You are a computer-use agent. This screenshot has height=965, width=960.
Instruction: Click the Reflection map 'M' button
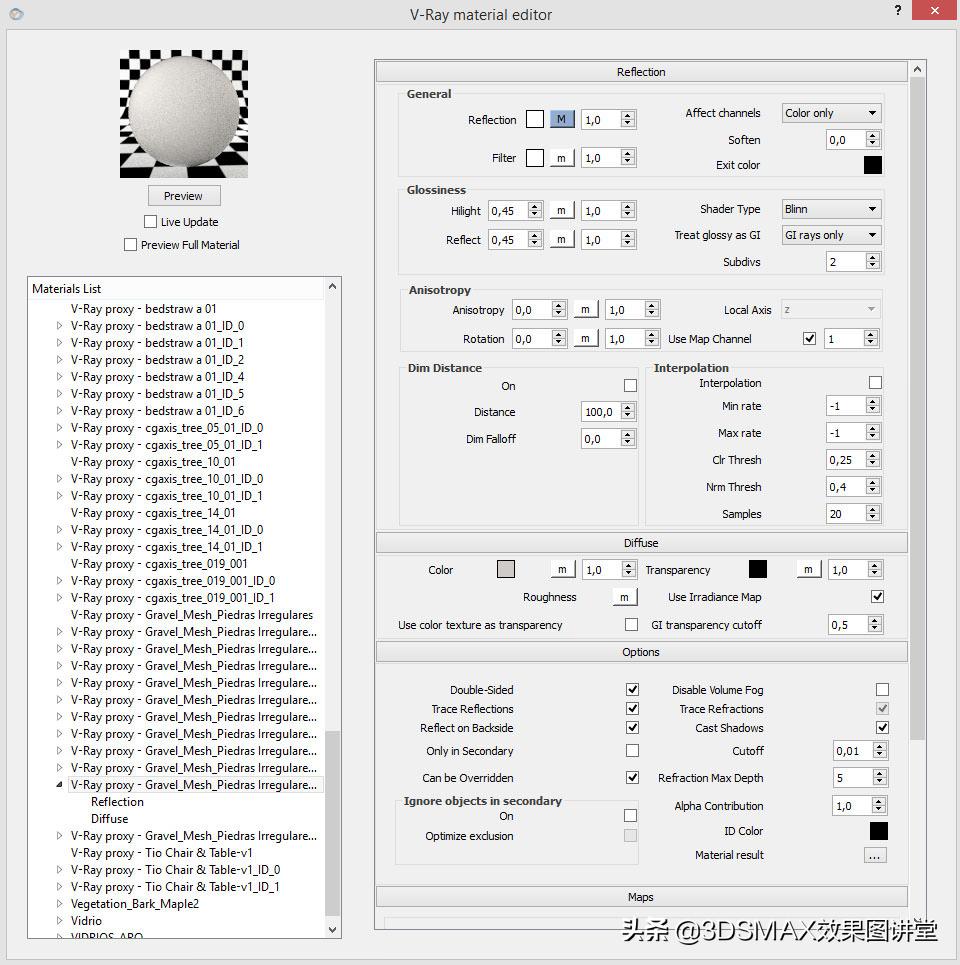tap(561, 120)
